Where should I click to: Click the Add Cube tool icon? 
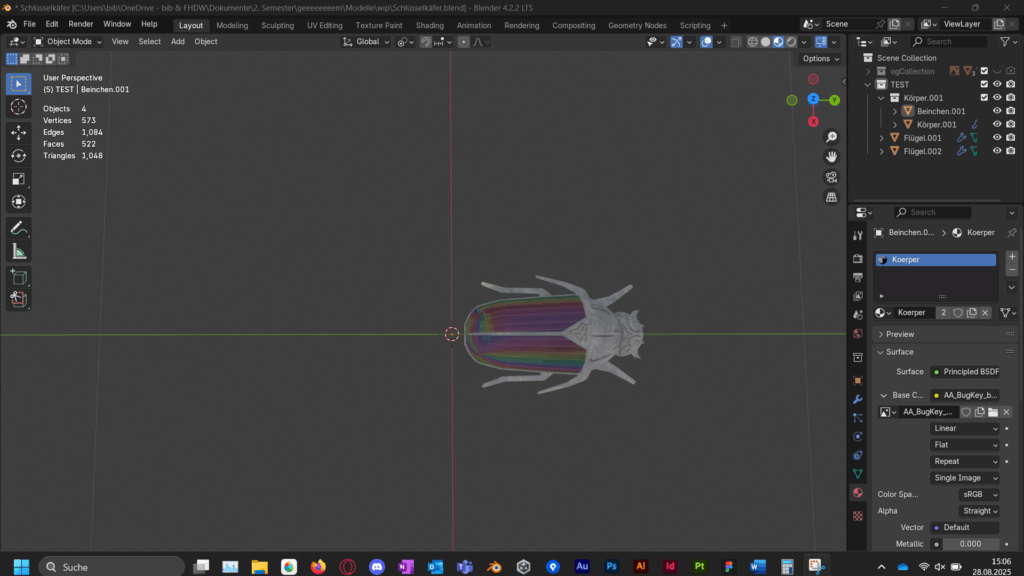[18, 276]
